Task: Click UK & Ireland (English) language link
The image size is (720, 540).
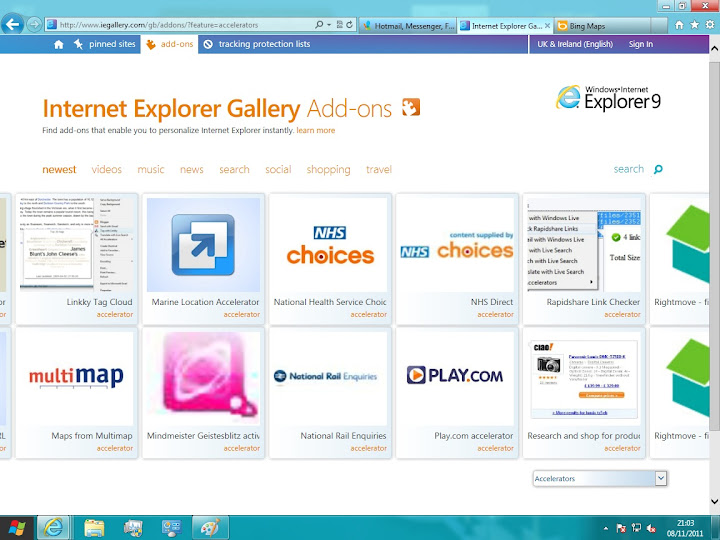Action: point(575,45)
